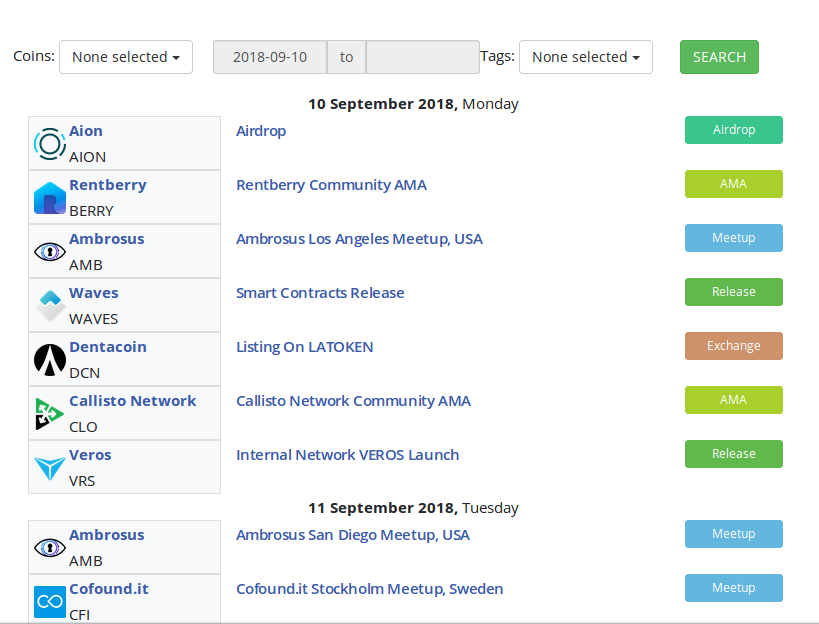Open the Aion Airdrop event link
Image resolution: width=819 pixels, height=624 pixels.
[261, 131]
